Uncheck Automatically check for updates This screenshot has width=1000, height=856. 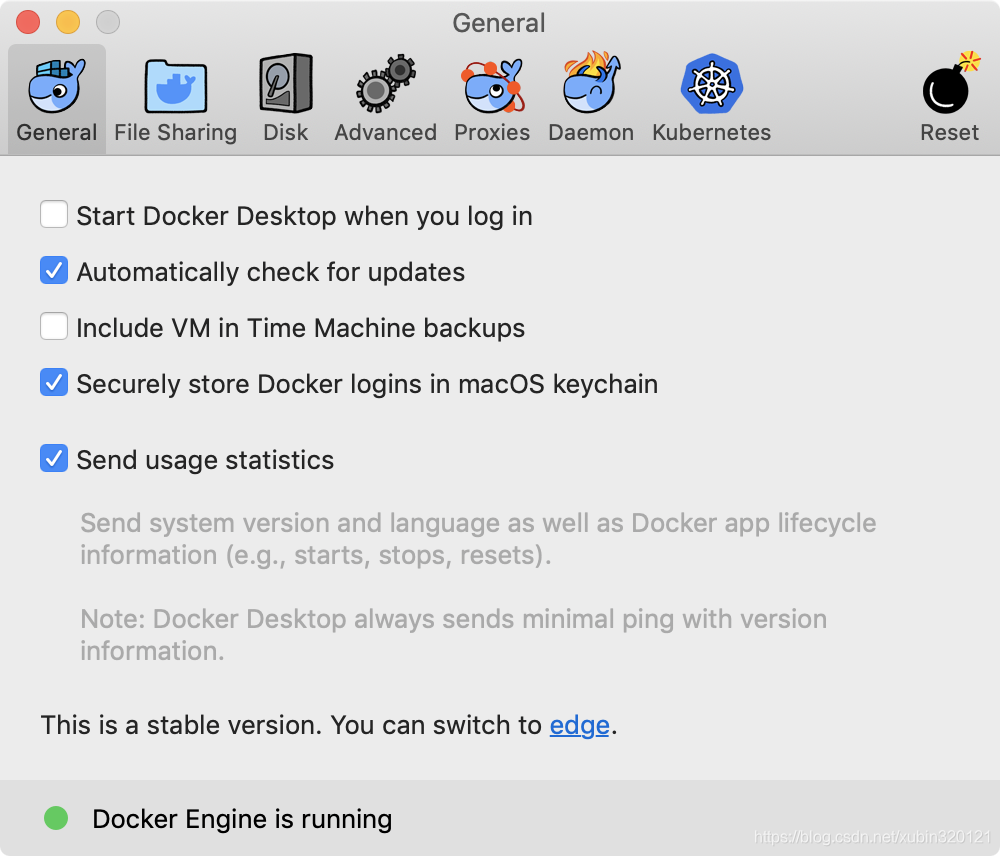(x=54, y=270)
